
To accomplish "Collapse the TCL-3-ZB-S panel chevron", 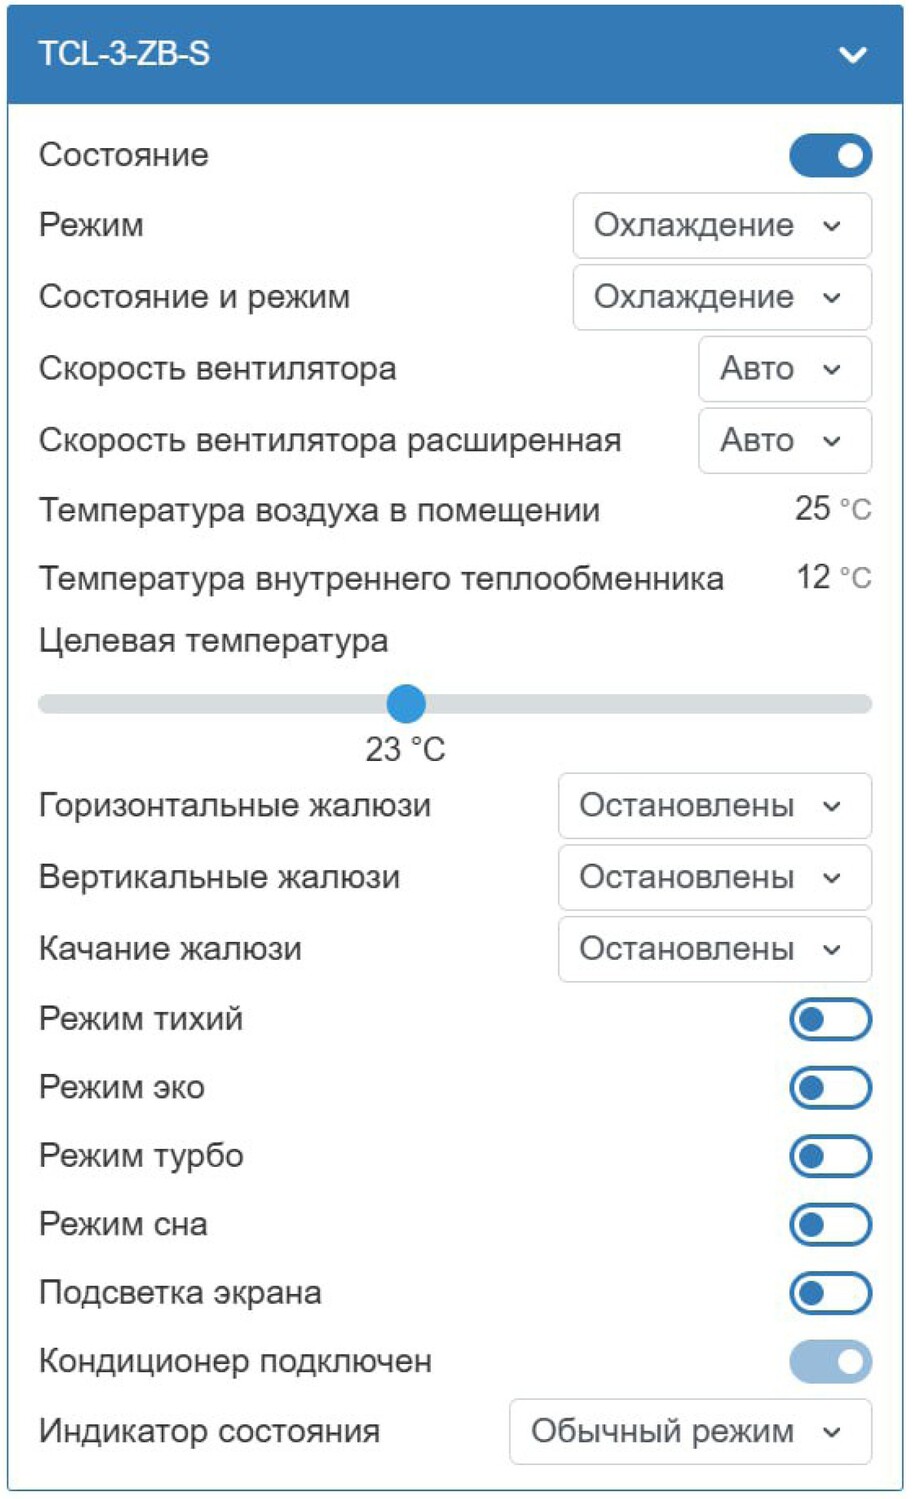I will pyautogui.click(x=853, y=55).
